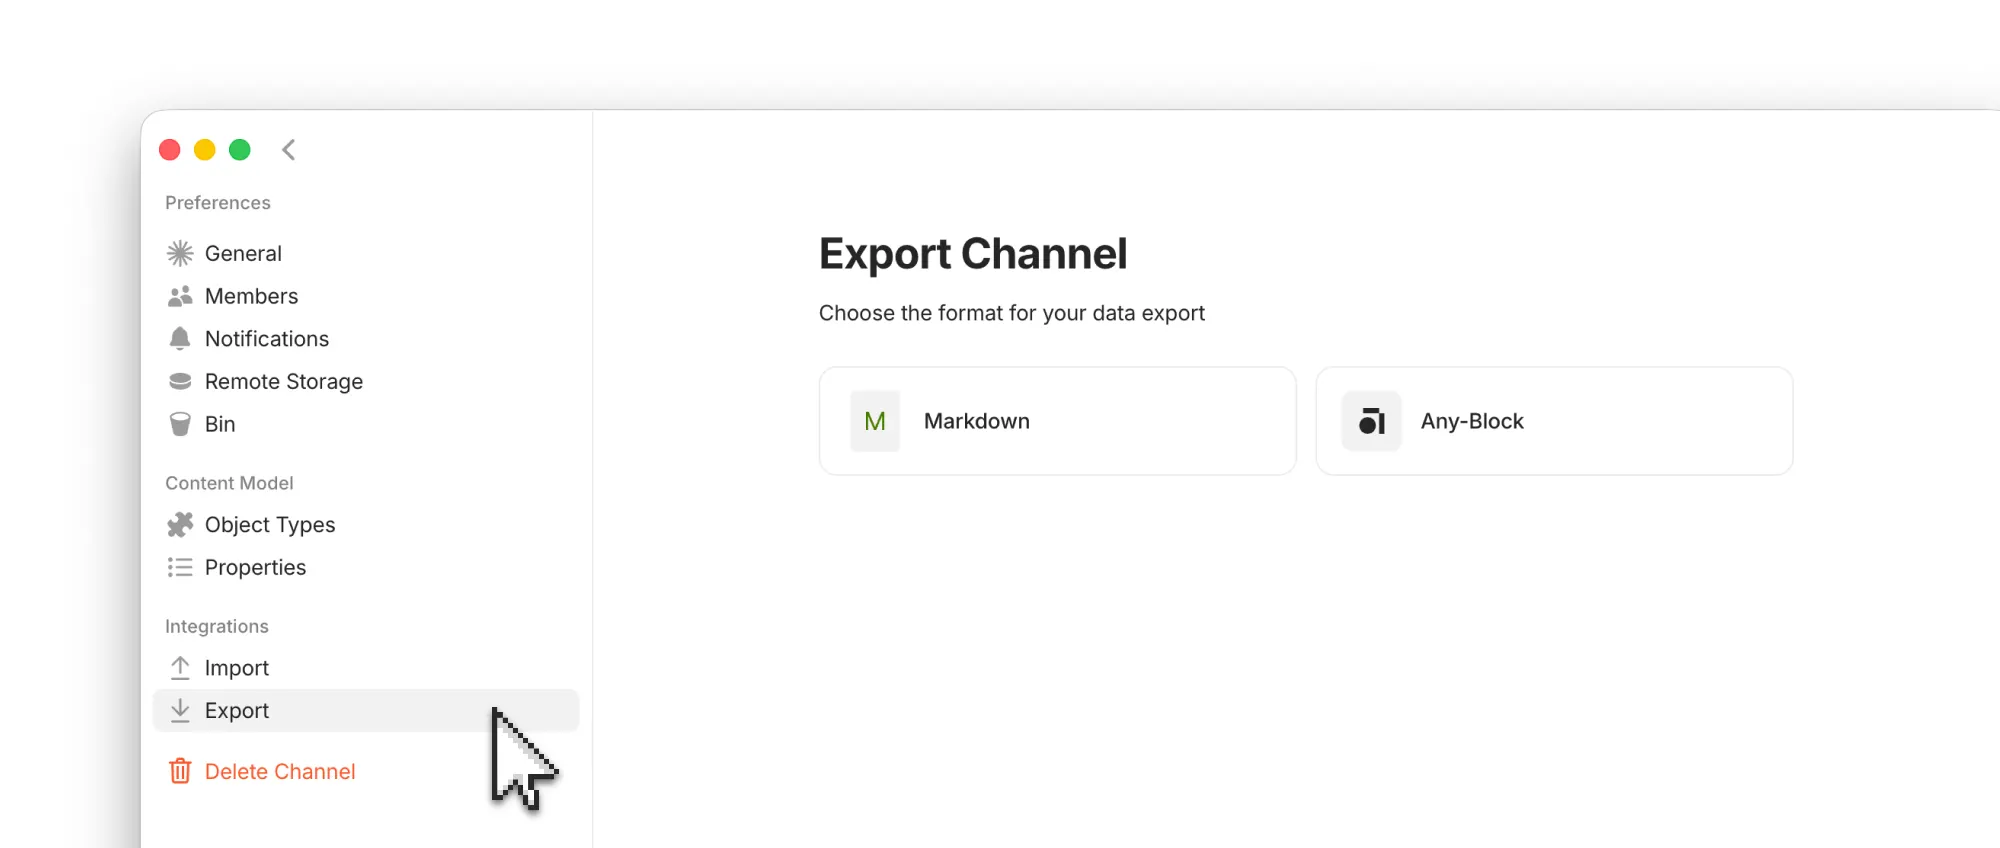
Task: Click the Export Channel heading
Action: click(973, 254)
